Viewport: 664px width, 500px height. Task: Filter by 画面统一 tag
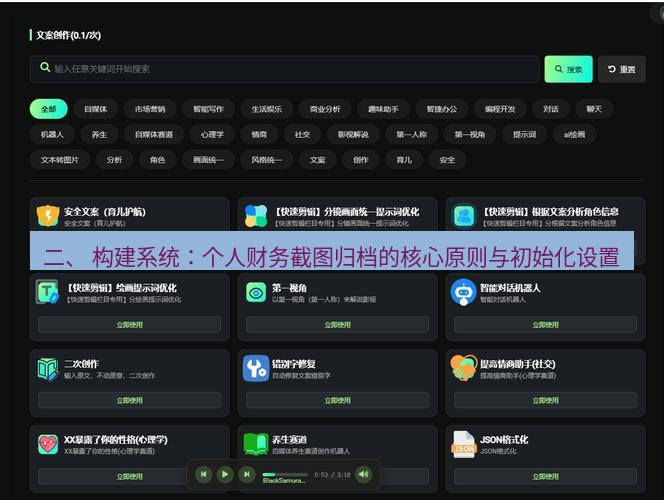[208, 160]
